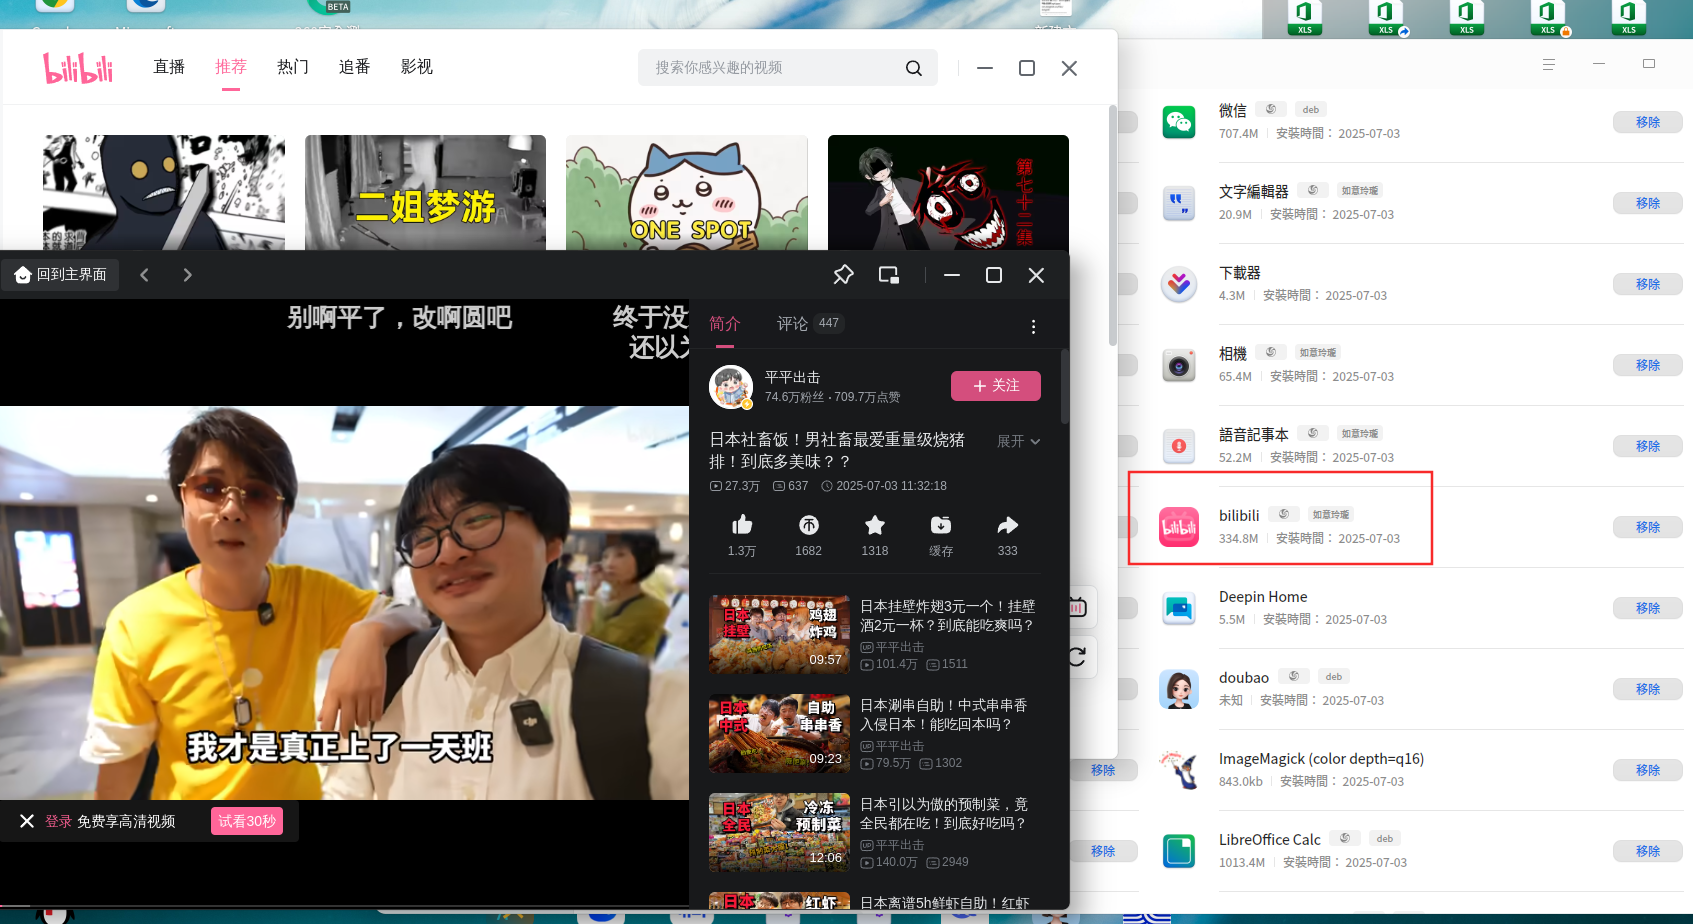Viewport: 1693px width, 924px height.
Task: Click the LibreOffice Calc icon in list
Action: 1179,851
